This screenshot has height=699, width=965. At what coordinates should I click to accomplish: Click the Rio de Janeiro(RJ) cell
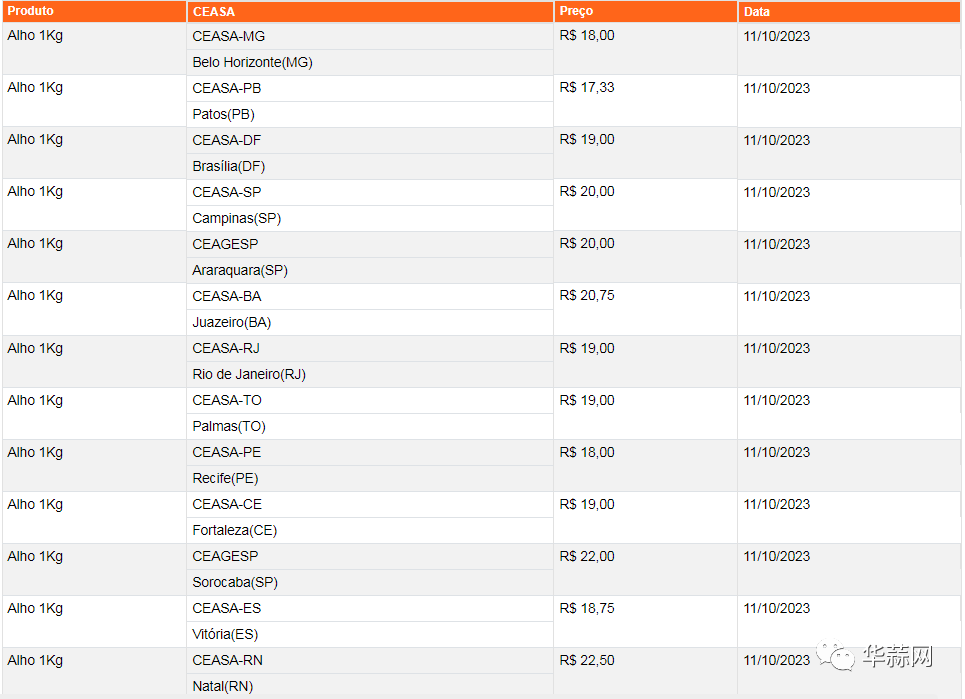(x=249, y=374)
